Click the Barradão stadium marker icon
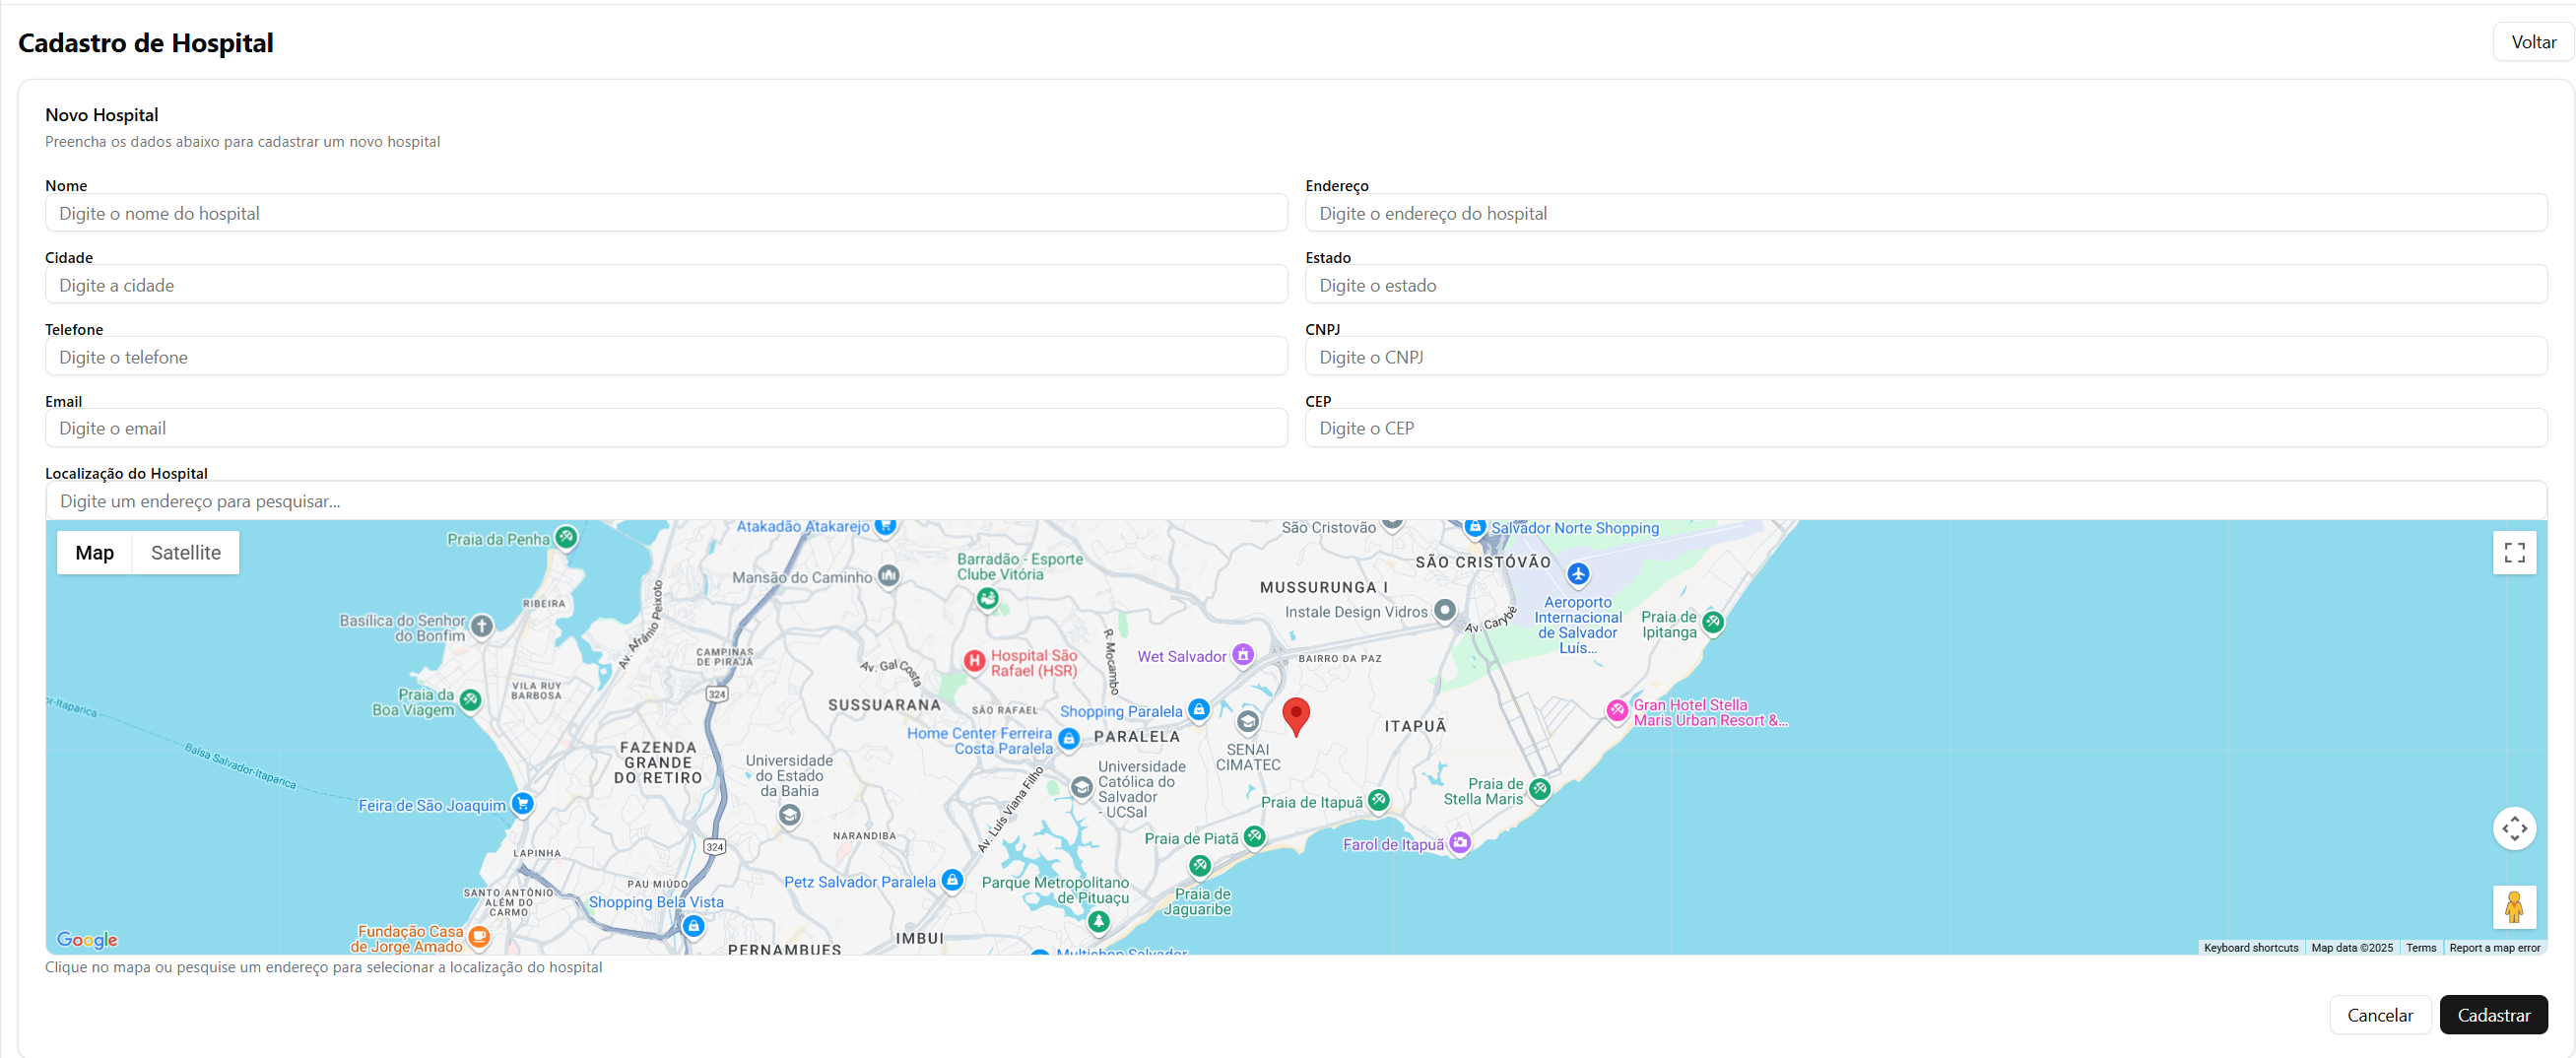The width and height of the screenshot is (2576, 1058). tap(988, 599)
